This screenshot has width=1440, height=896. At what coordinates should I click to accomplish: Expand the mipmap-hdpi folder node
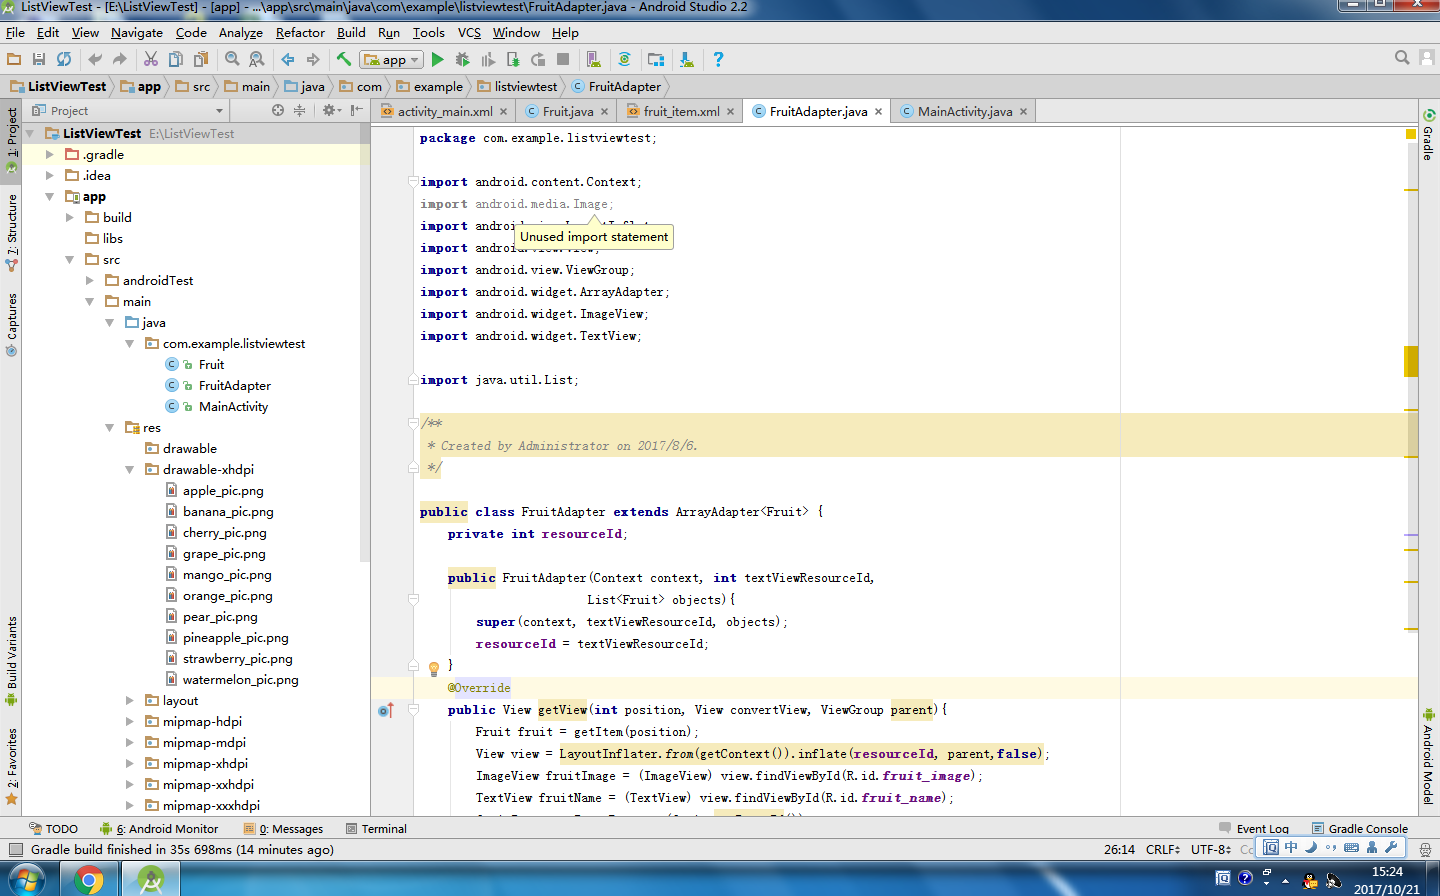point(130,722)
